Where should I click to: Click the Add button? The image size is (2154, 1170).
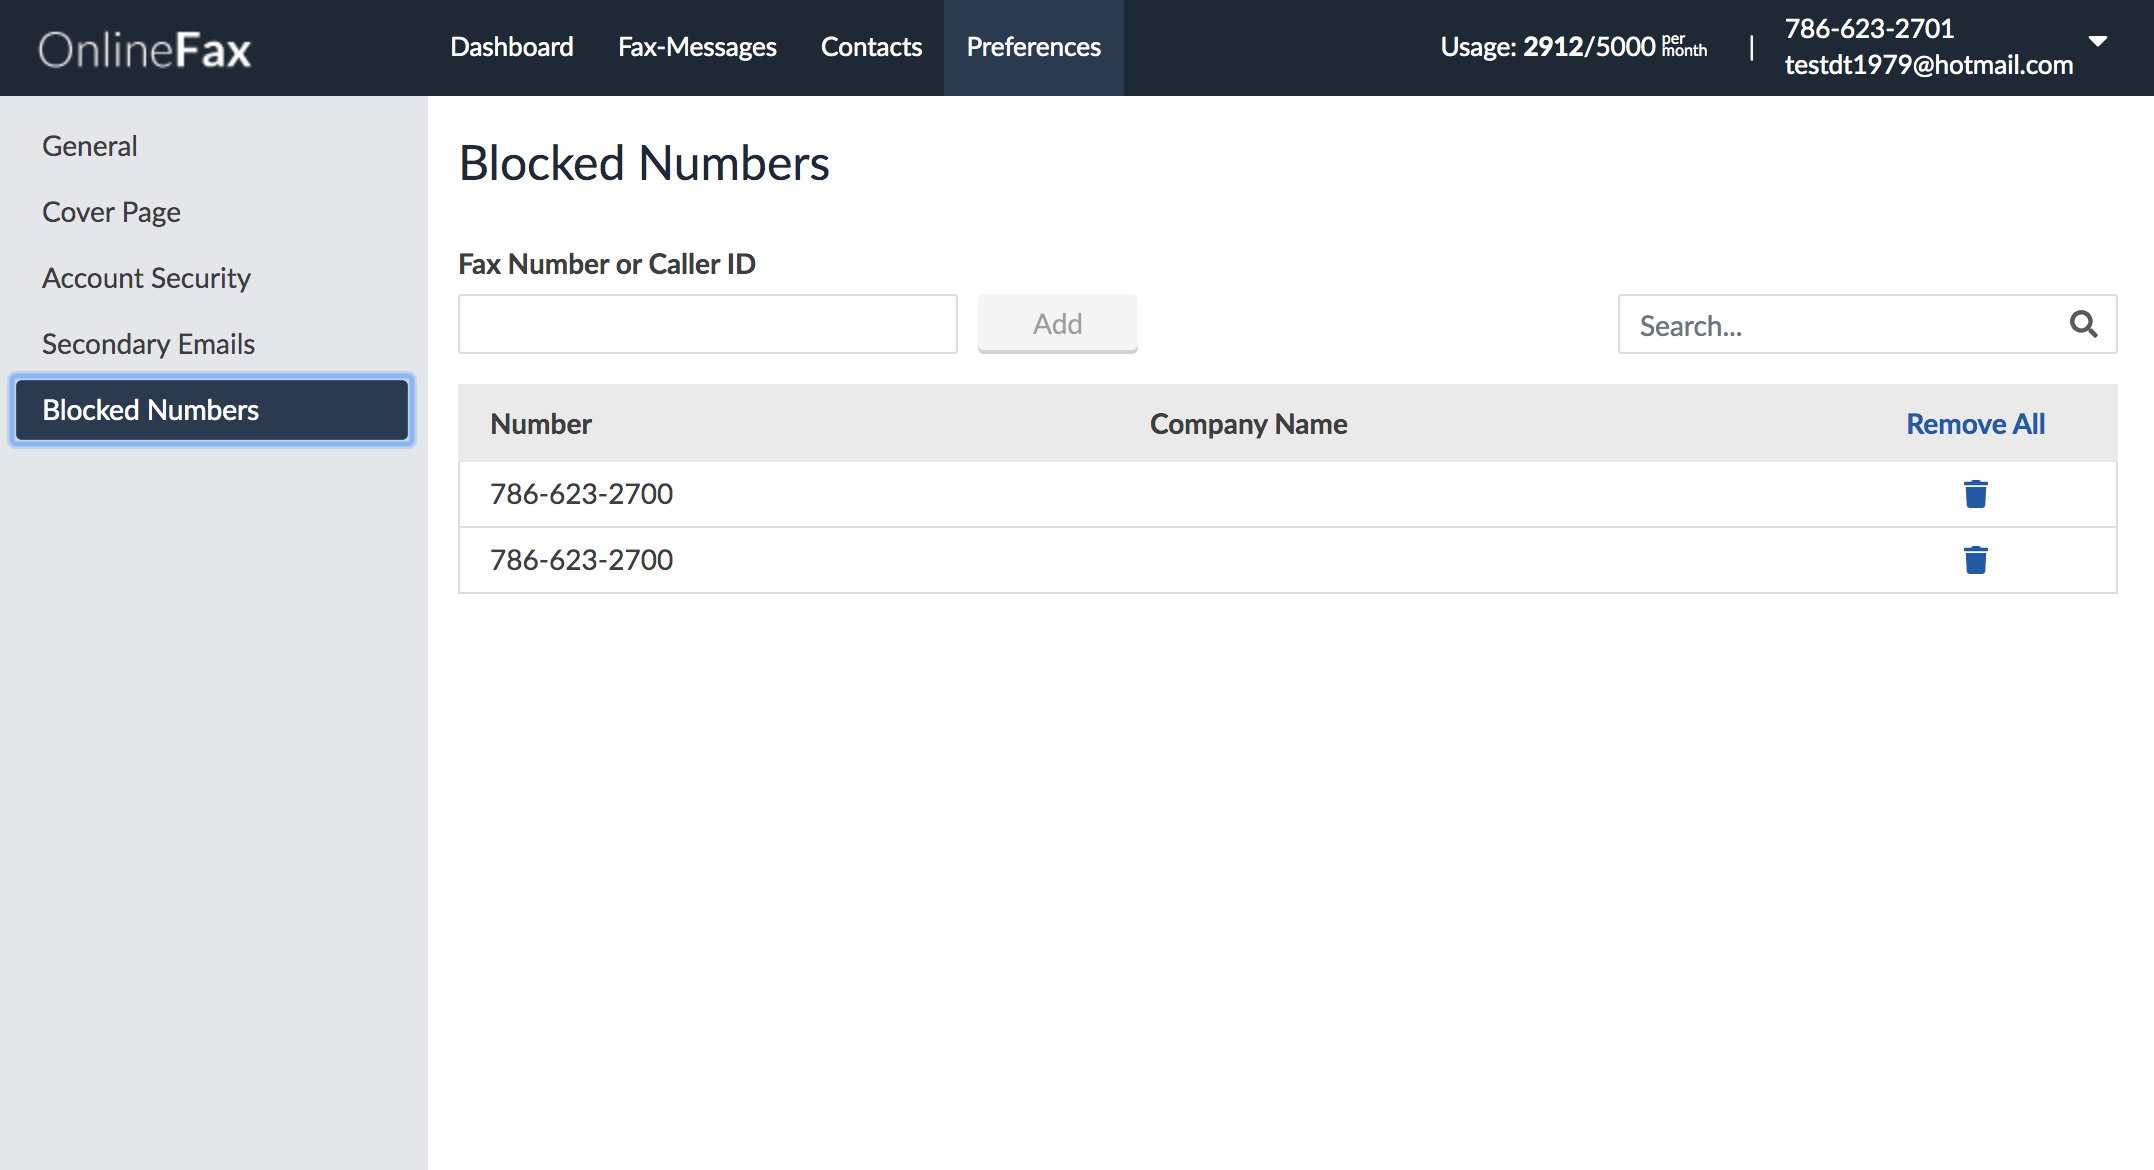[1057, 323]
